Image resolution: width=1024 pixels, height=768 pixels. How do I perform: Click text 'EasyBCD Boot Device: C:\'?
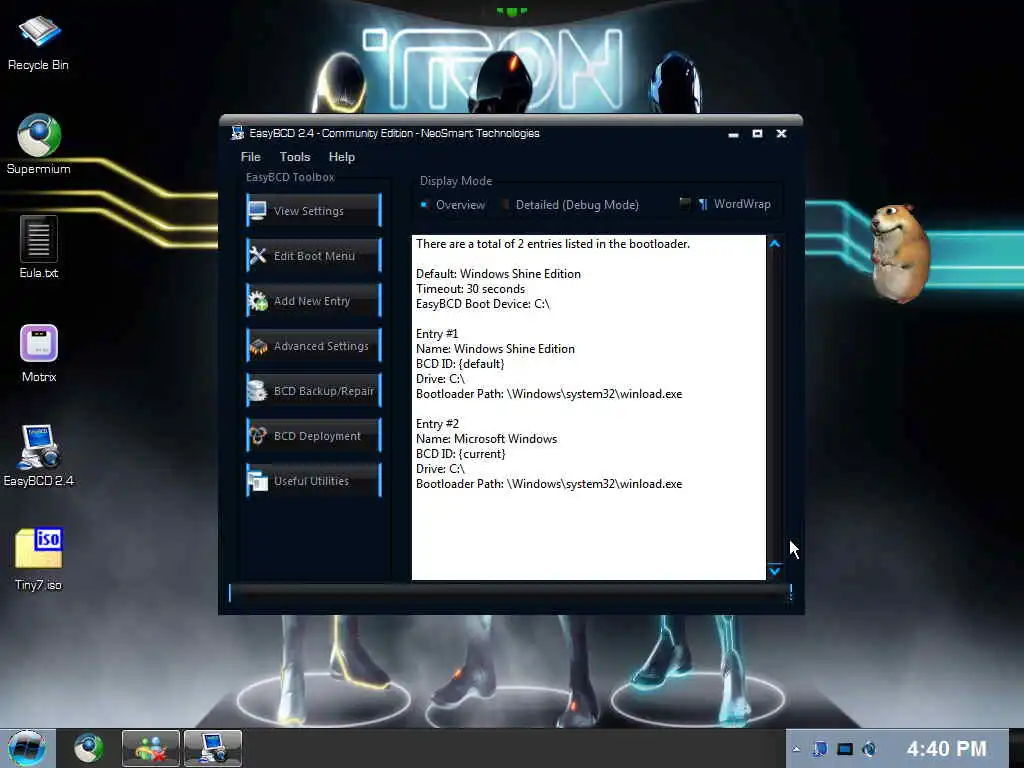click(x=483, y=304)
